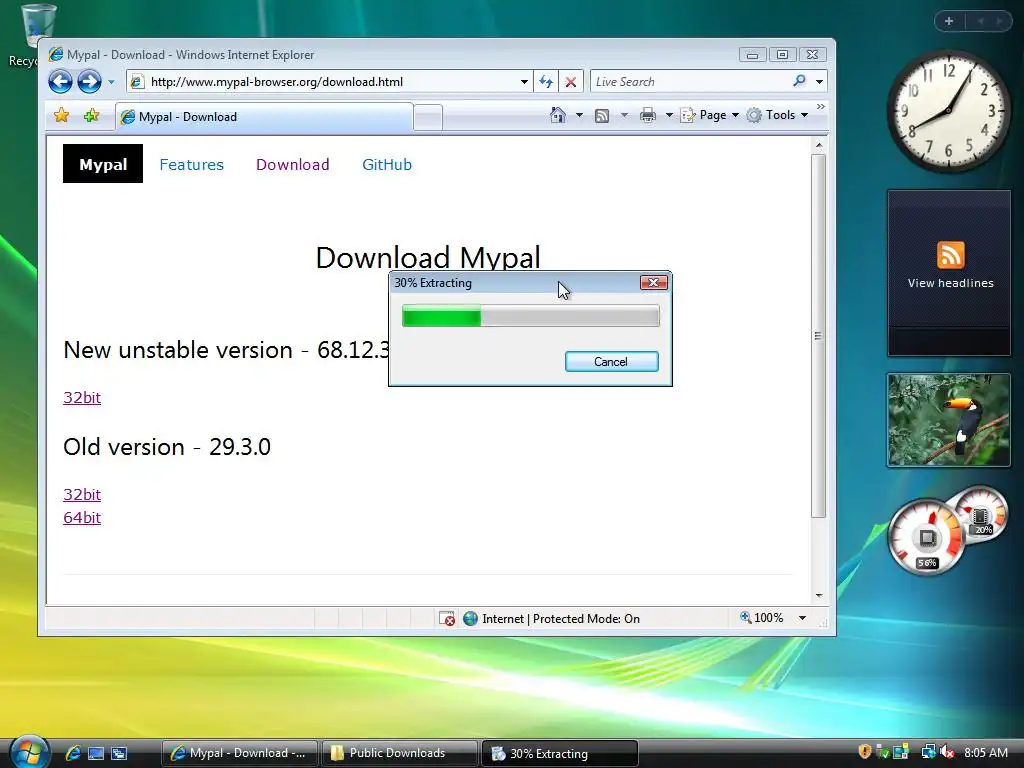Click Switch between windows Quick Launch icon

click(x=119, y=754)
